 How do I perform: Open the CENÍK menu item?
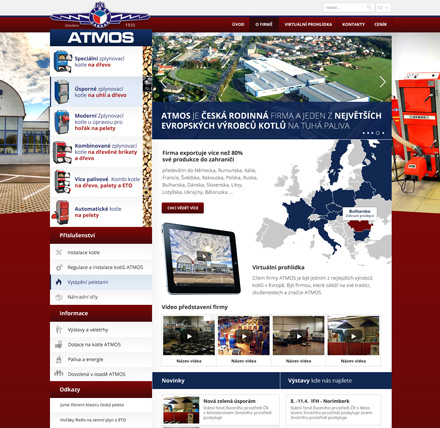coord(380,24)
